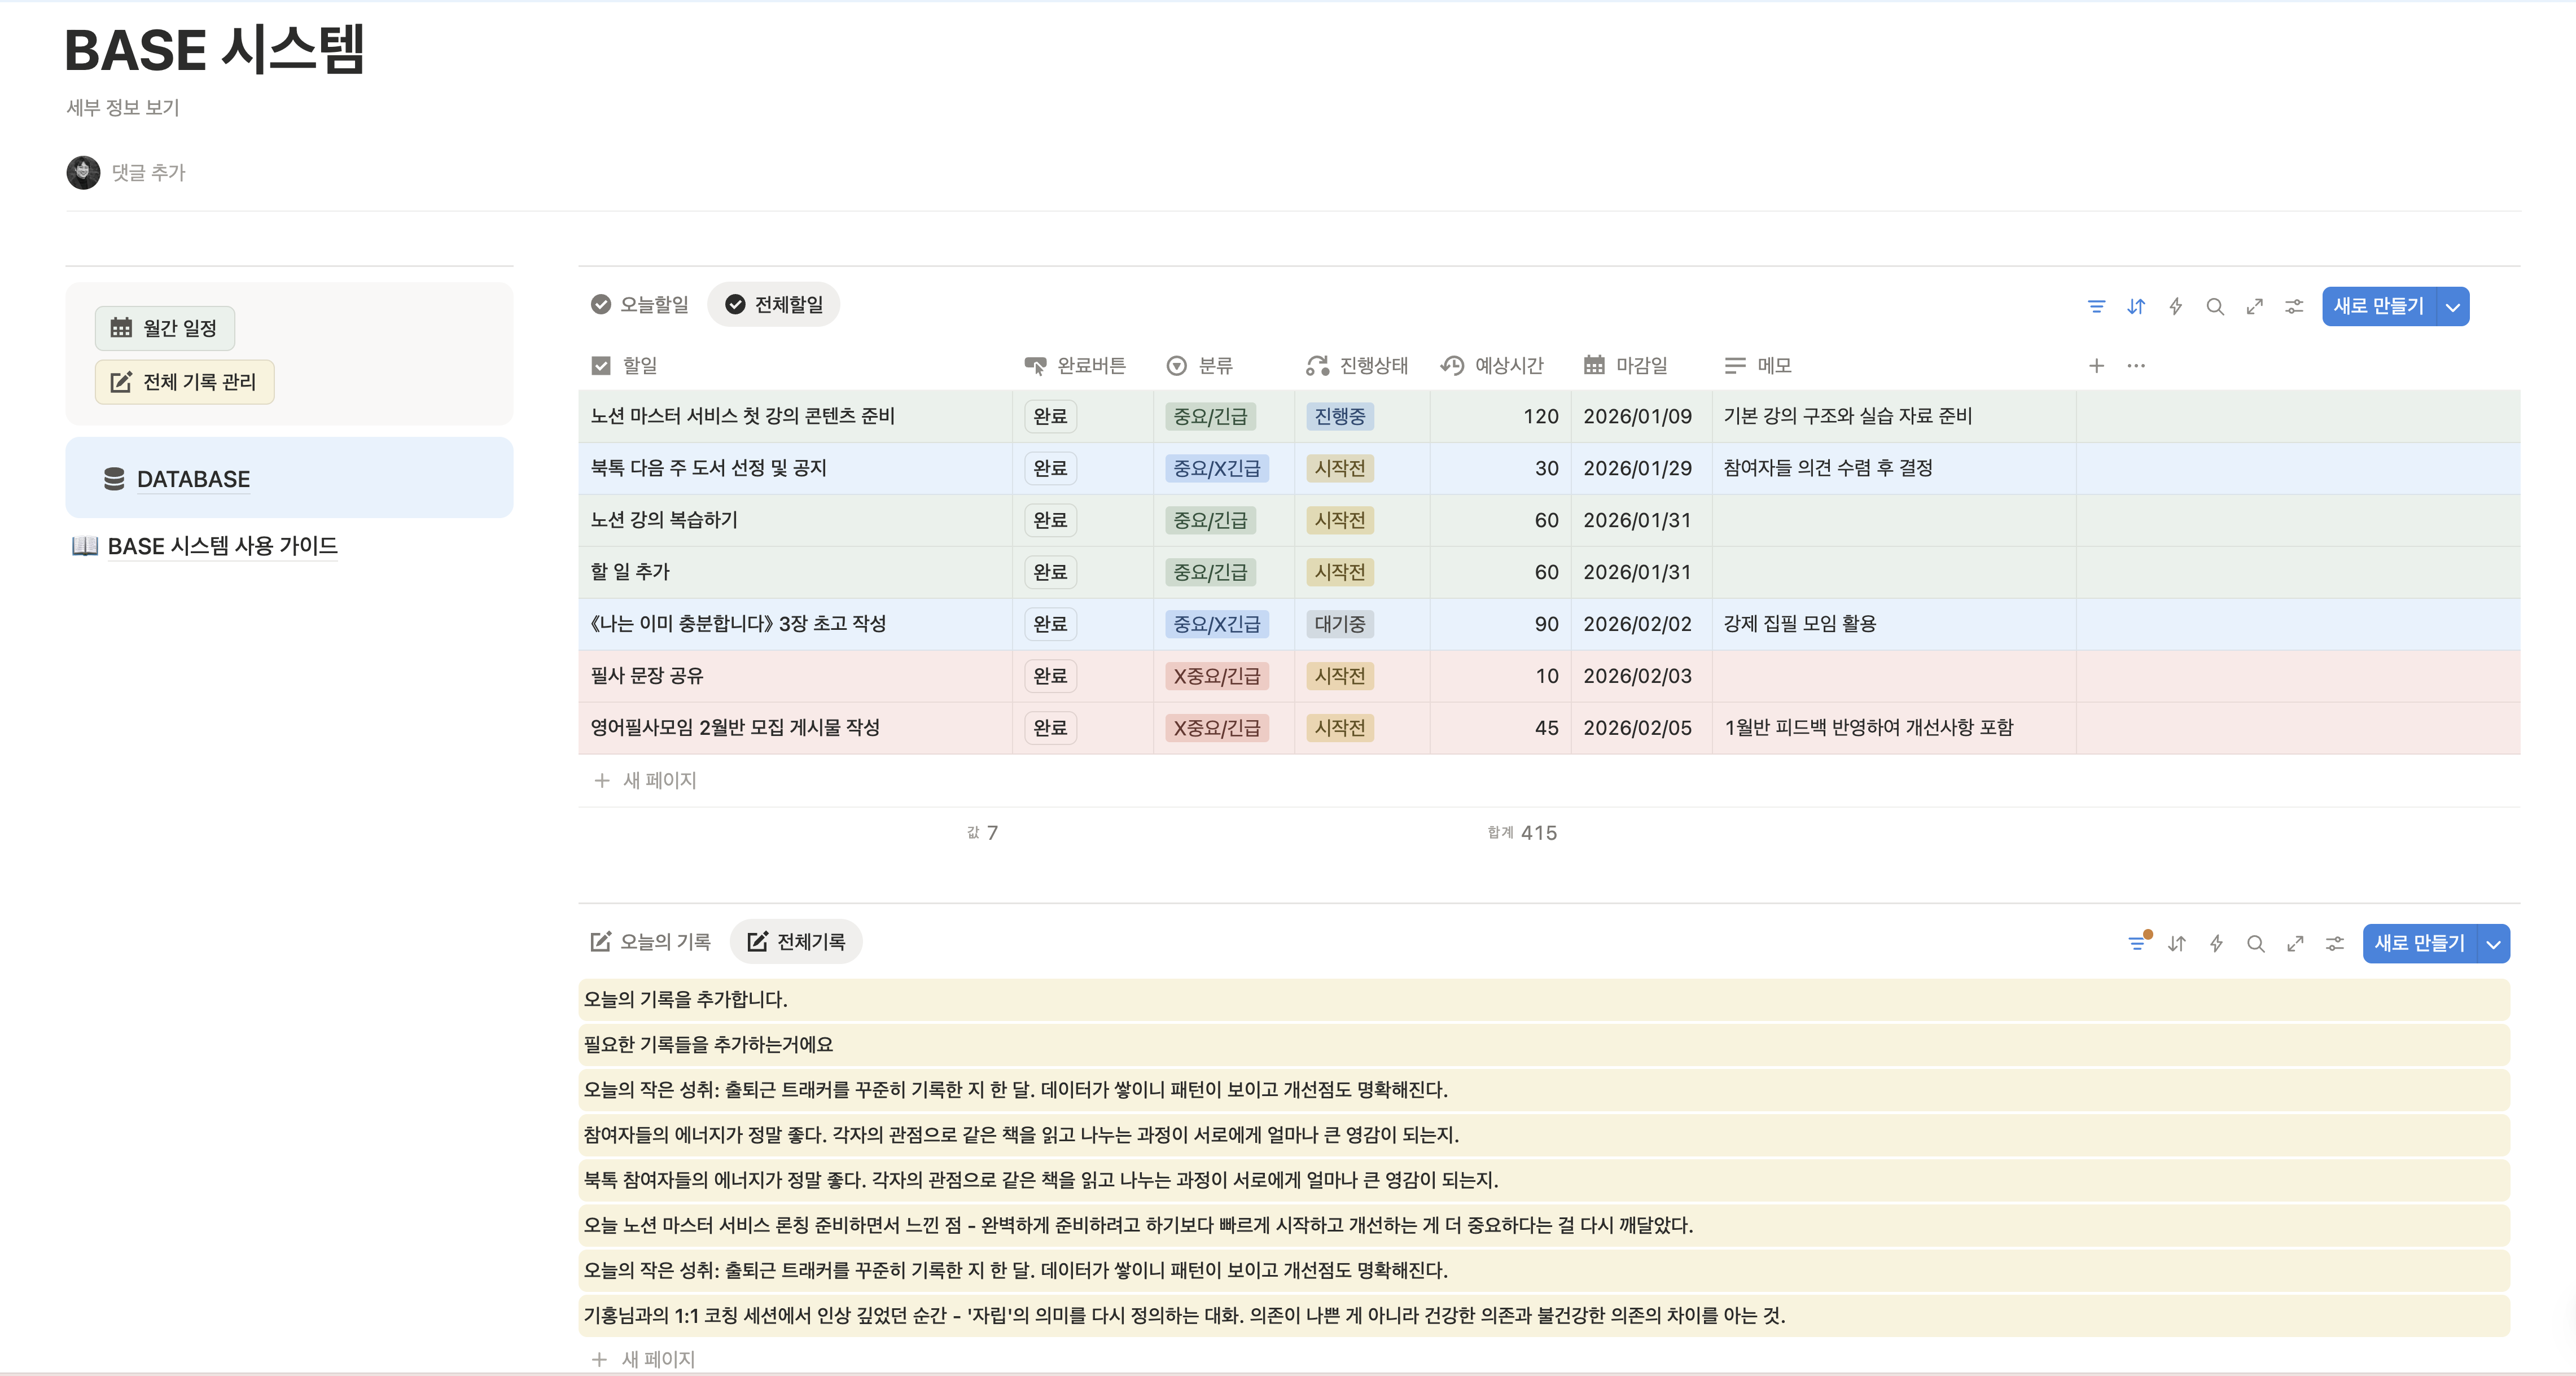The image size is (2576, 1376).
Task: Toggle the checkbox for 노션 강의 복습하기
Action: pyautogui.click(x=1050, y=520)
